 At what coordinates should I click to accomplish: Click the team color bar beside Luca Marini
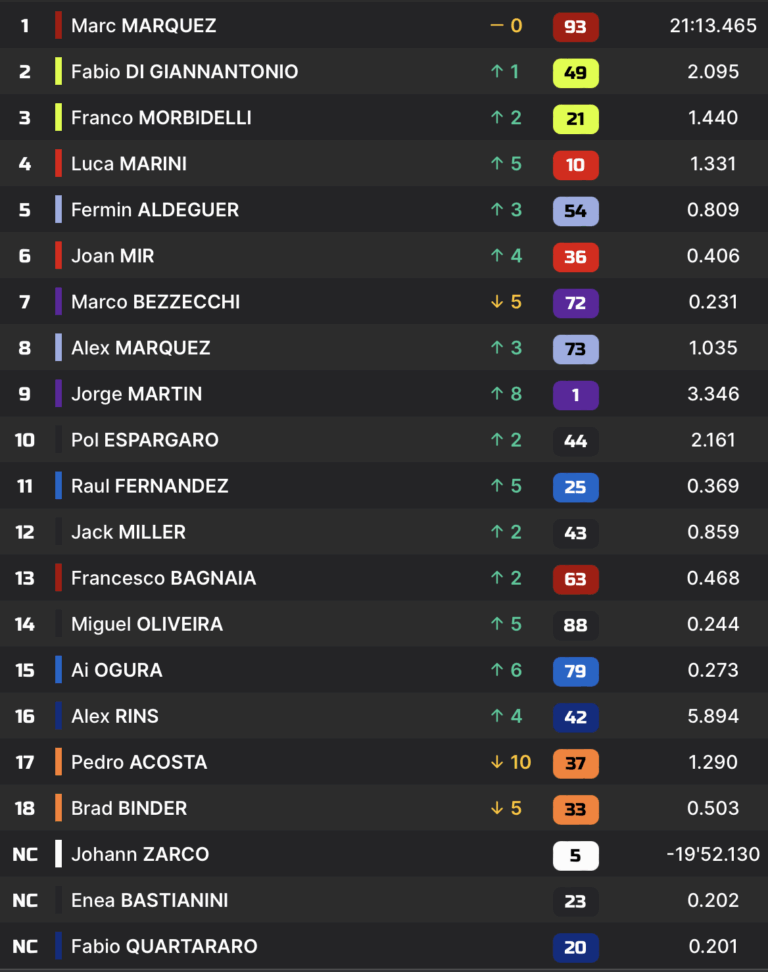59,164
